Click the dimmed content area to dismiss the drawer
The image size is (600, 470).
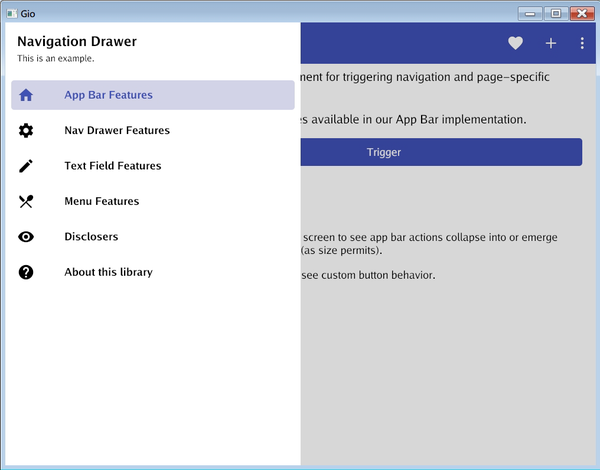(x=450, y=370)
